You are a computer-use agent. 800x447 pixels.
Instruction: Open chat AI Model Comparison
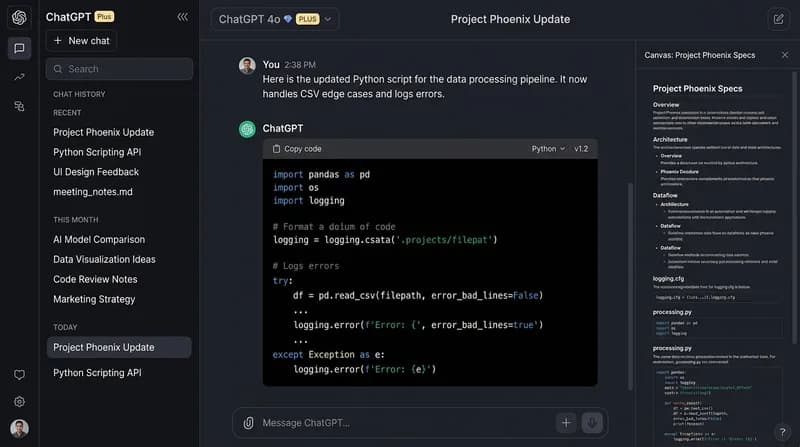[x=99, y=239]
